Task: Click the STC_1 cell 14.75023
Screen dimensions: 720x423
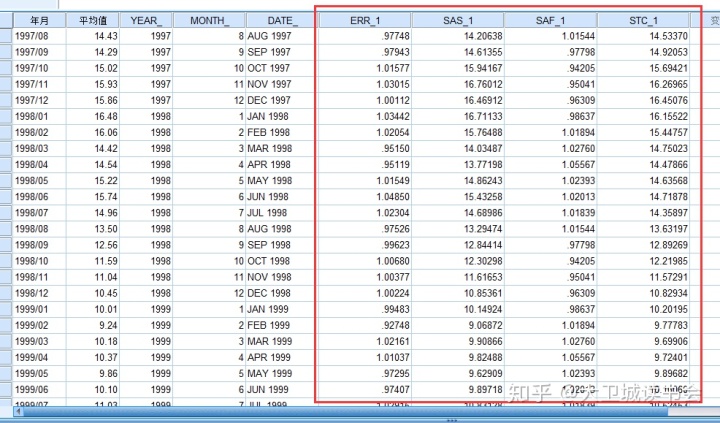Action: [x=643, y=149]
